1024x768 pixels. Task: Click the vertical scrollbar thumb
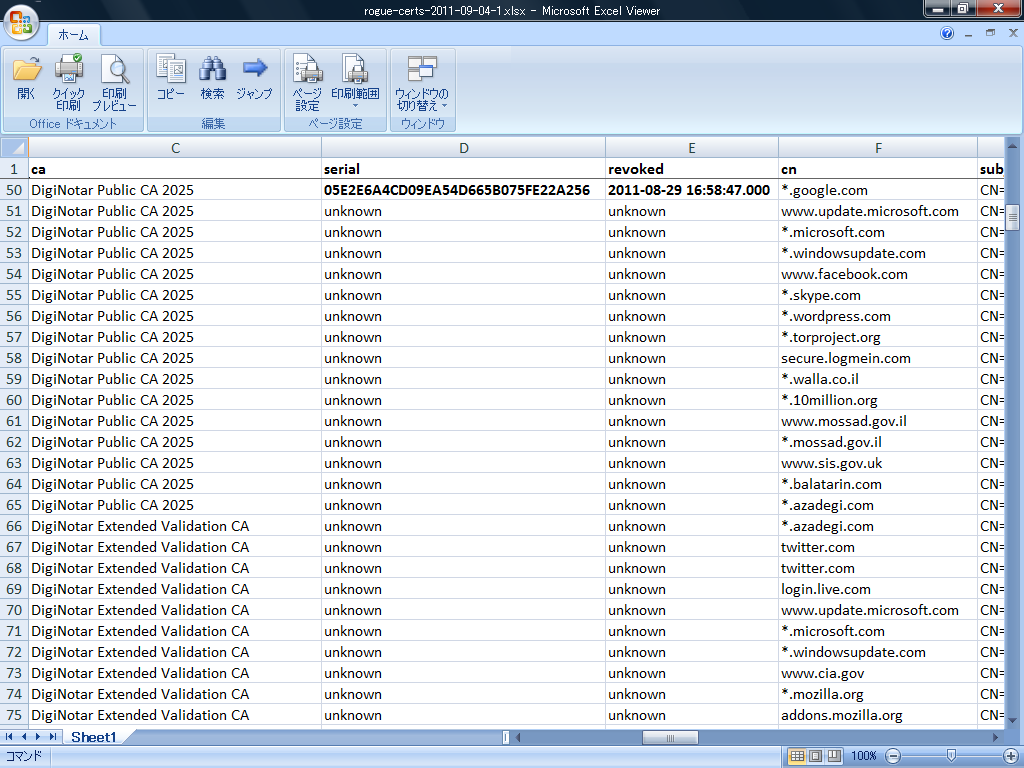point(1013,217)
